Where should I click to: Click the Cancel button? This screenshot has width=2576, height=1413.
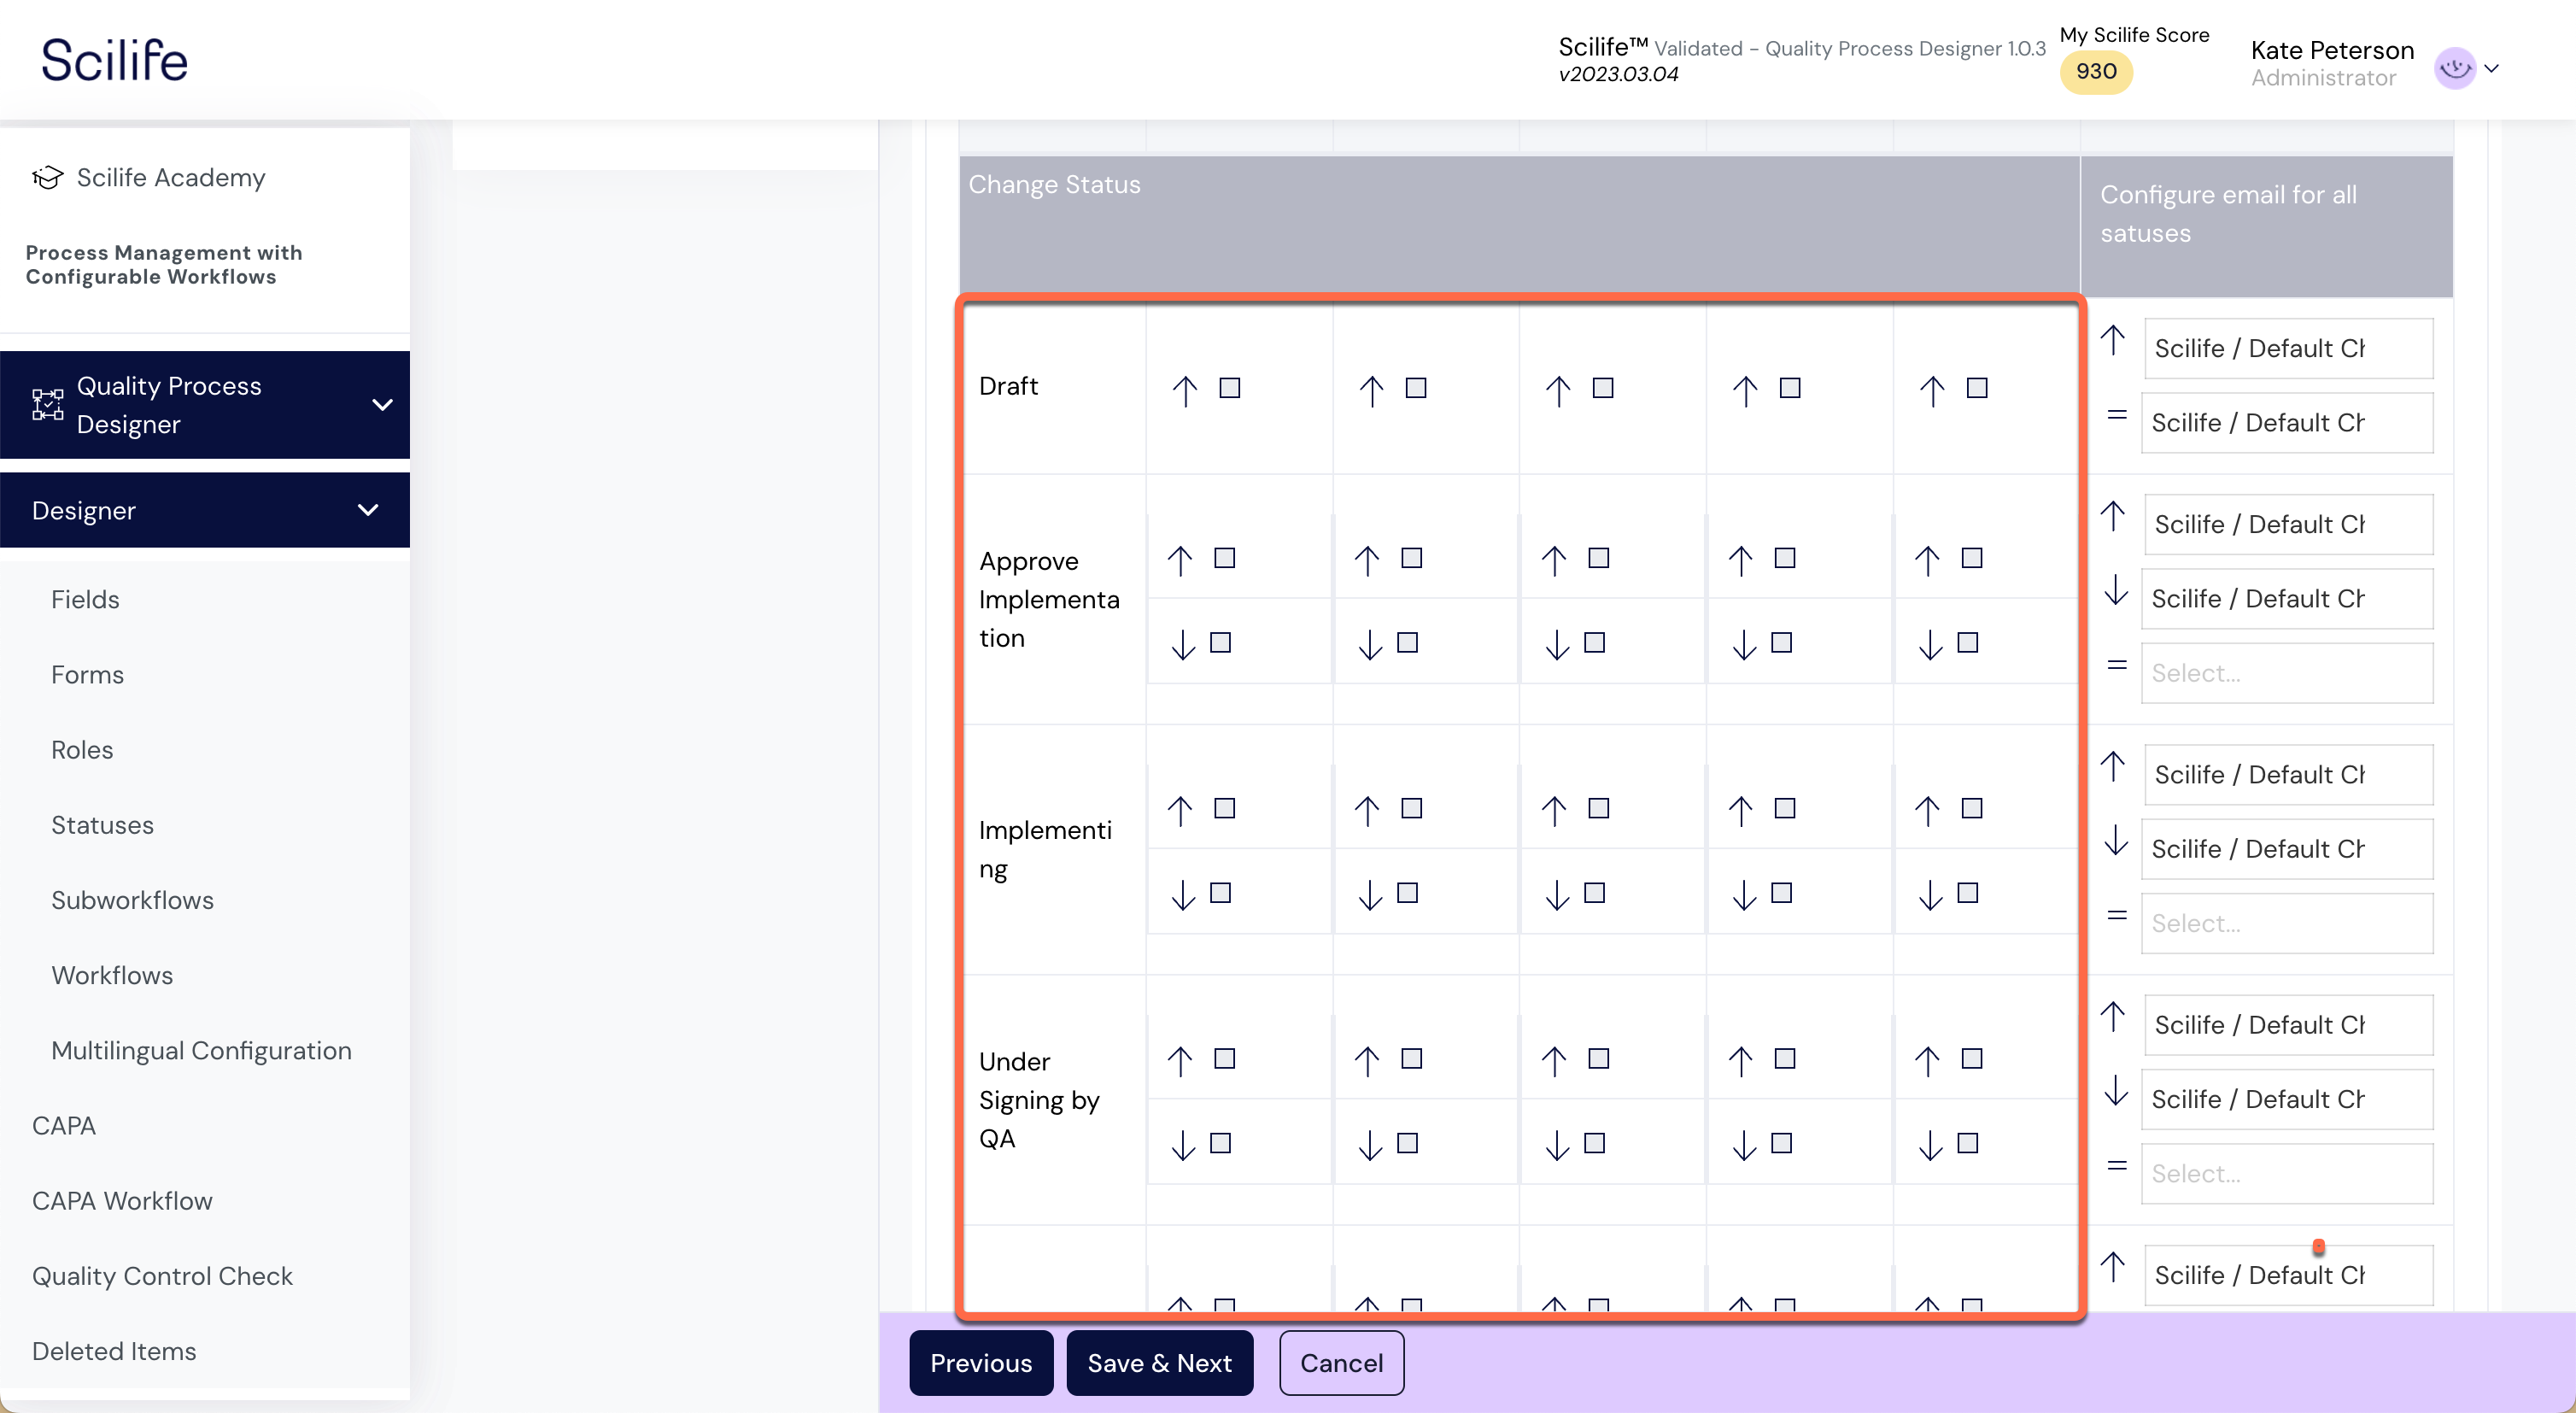coord(1341,1363)
